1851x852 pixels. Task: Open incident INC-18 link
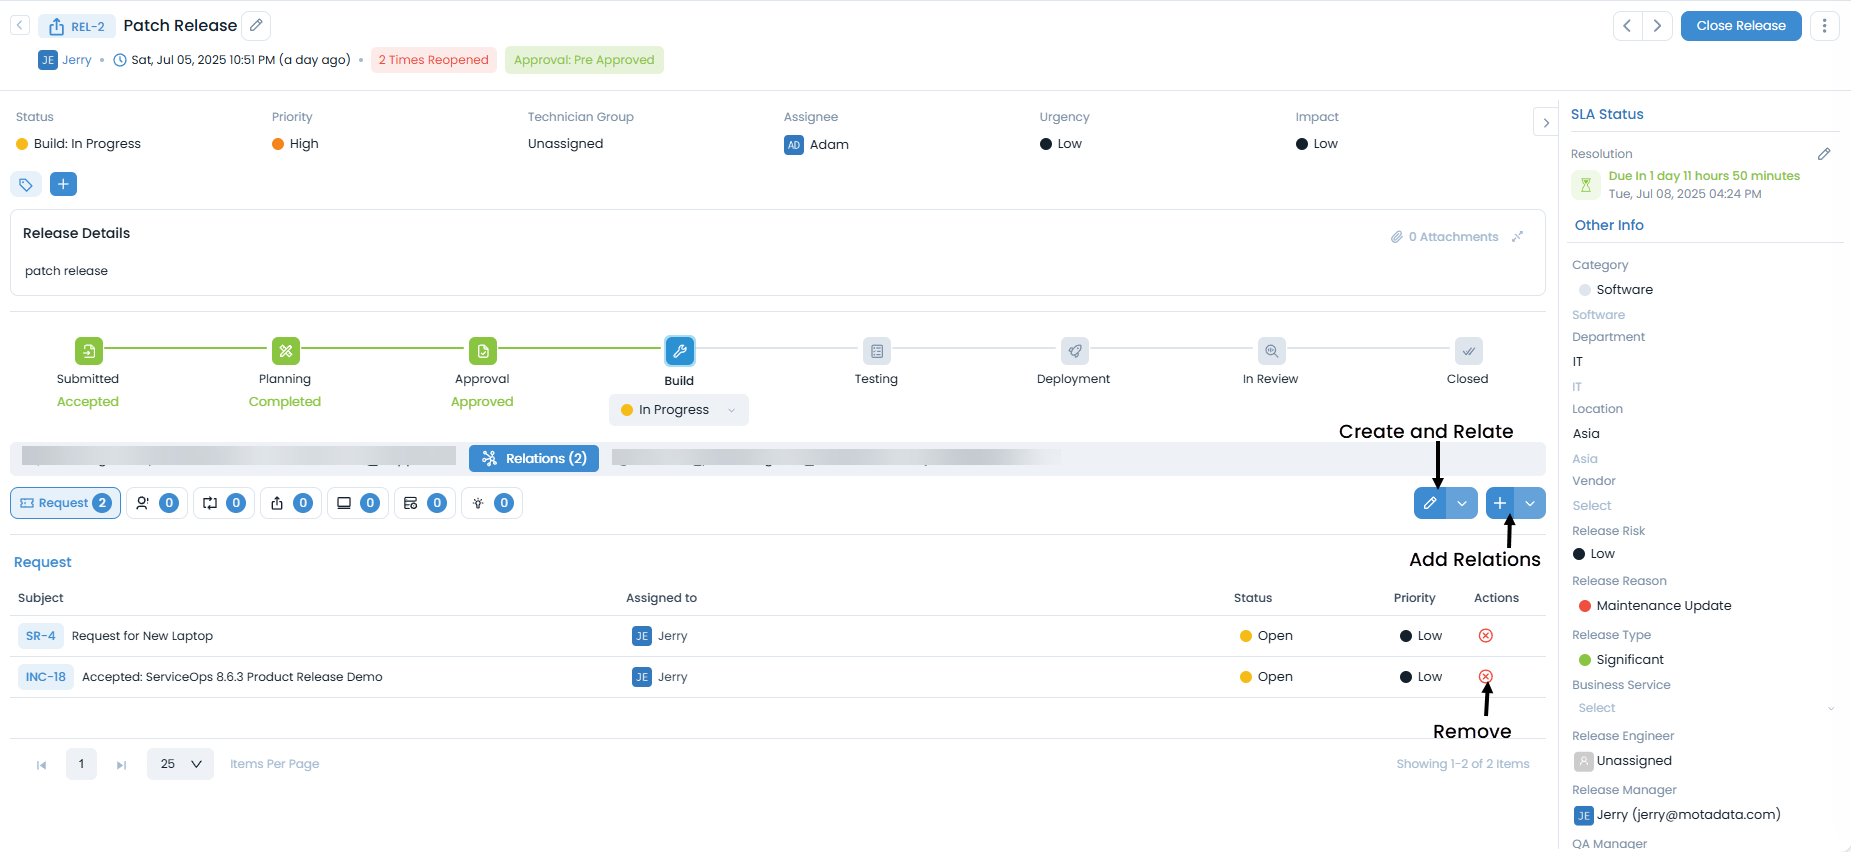coord(46,677)
